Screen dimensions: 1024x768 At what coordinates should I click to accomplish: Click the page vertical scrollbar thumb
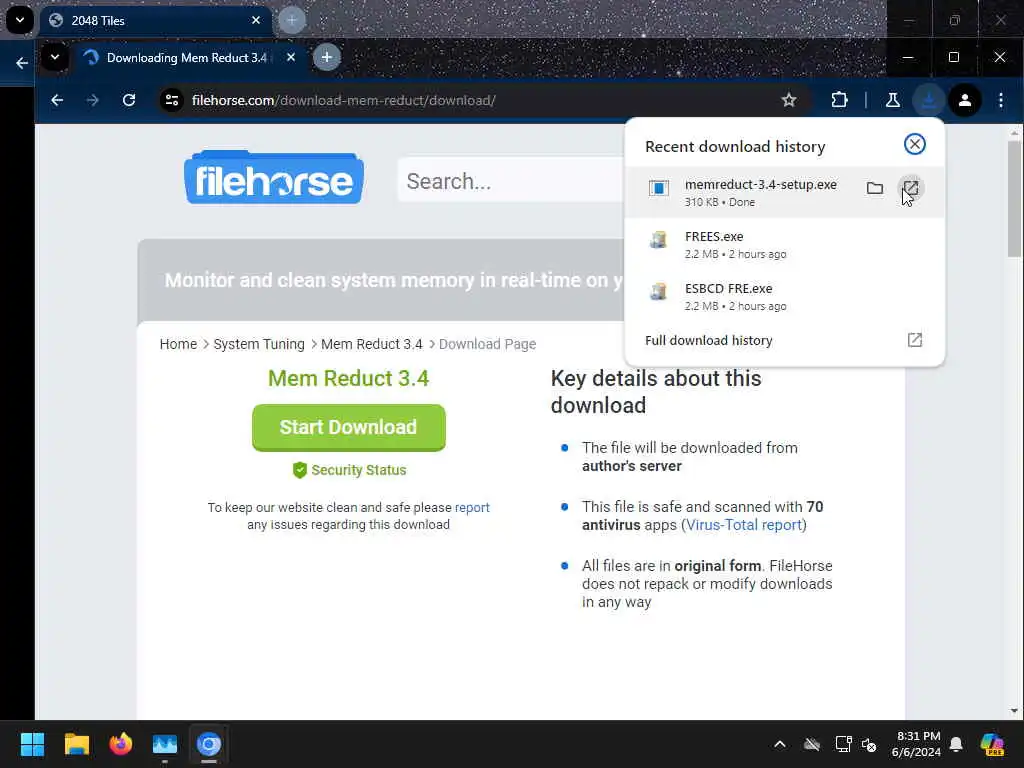tap(1014, 199)
